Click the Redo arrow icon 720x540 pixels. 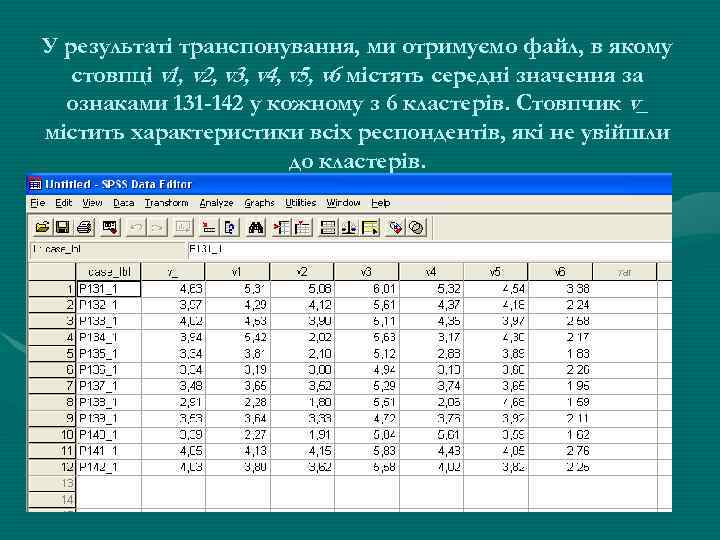pyautogui.click(x=157, y=227)
